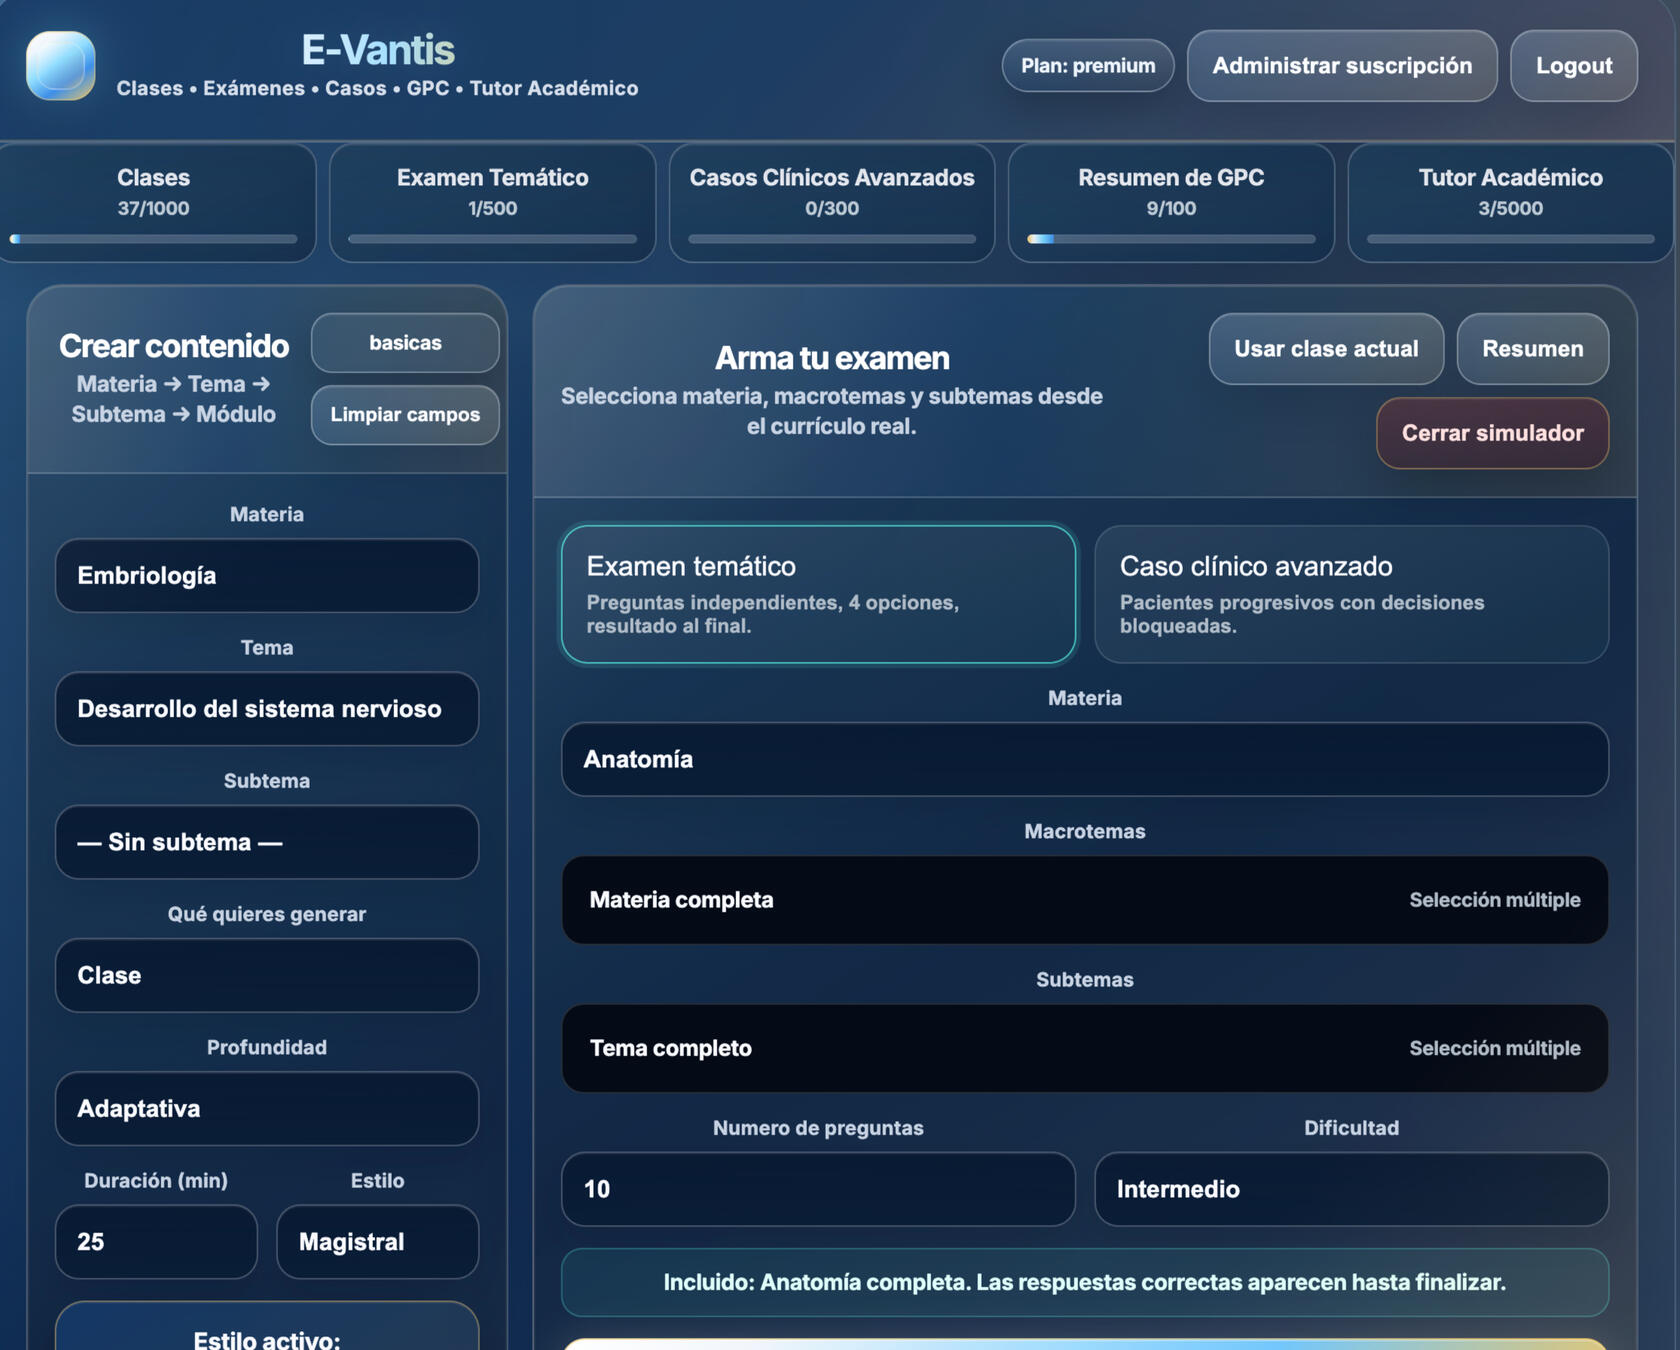
Task: Click the E-Vantis logo icon
Action: [61, 66]
